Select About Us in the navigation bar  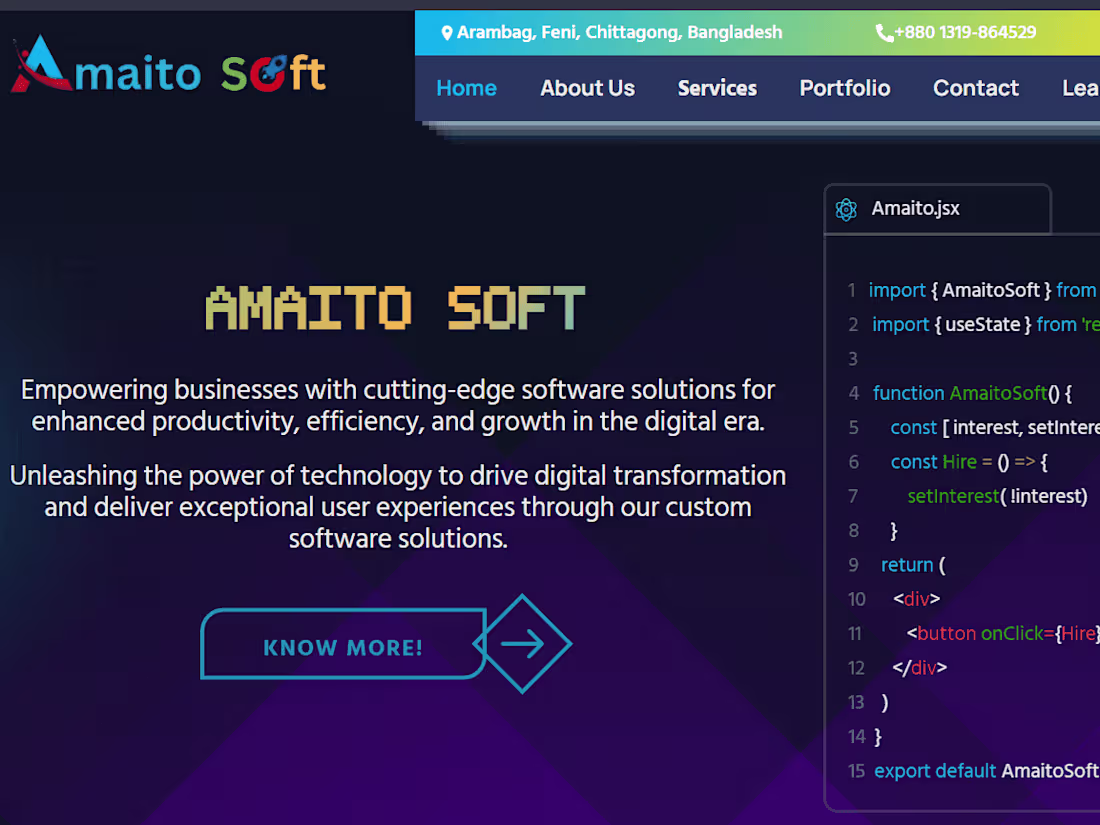point(587,88)
